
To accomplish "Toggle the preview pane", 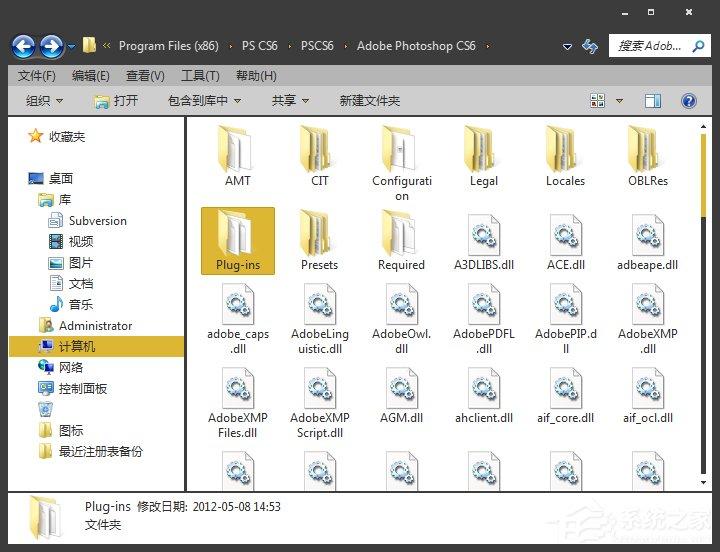I will tap(652, 101).
